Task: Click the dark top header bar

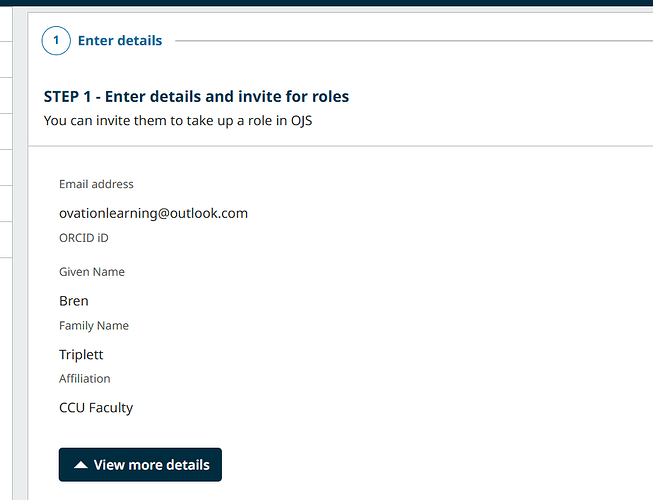Action: pyautogui.click(x=326, y=3)
